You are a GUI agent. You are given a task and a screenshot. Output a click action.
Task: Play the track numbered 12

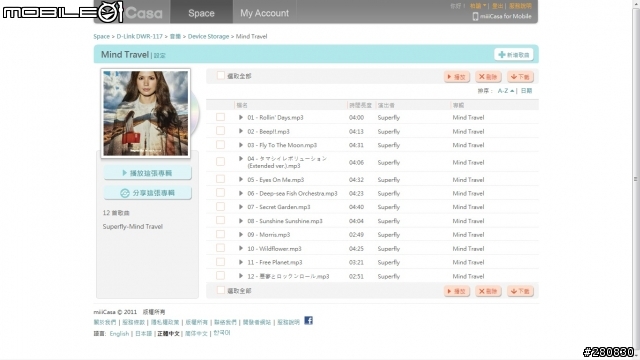[241, 276]
